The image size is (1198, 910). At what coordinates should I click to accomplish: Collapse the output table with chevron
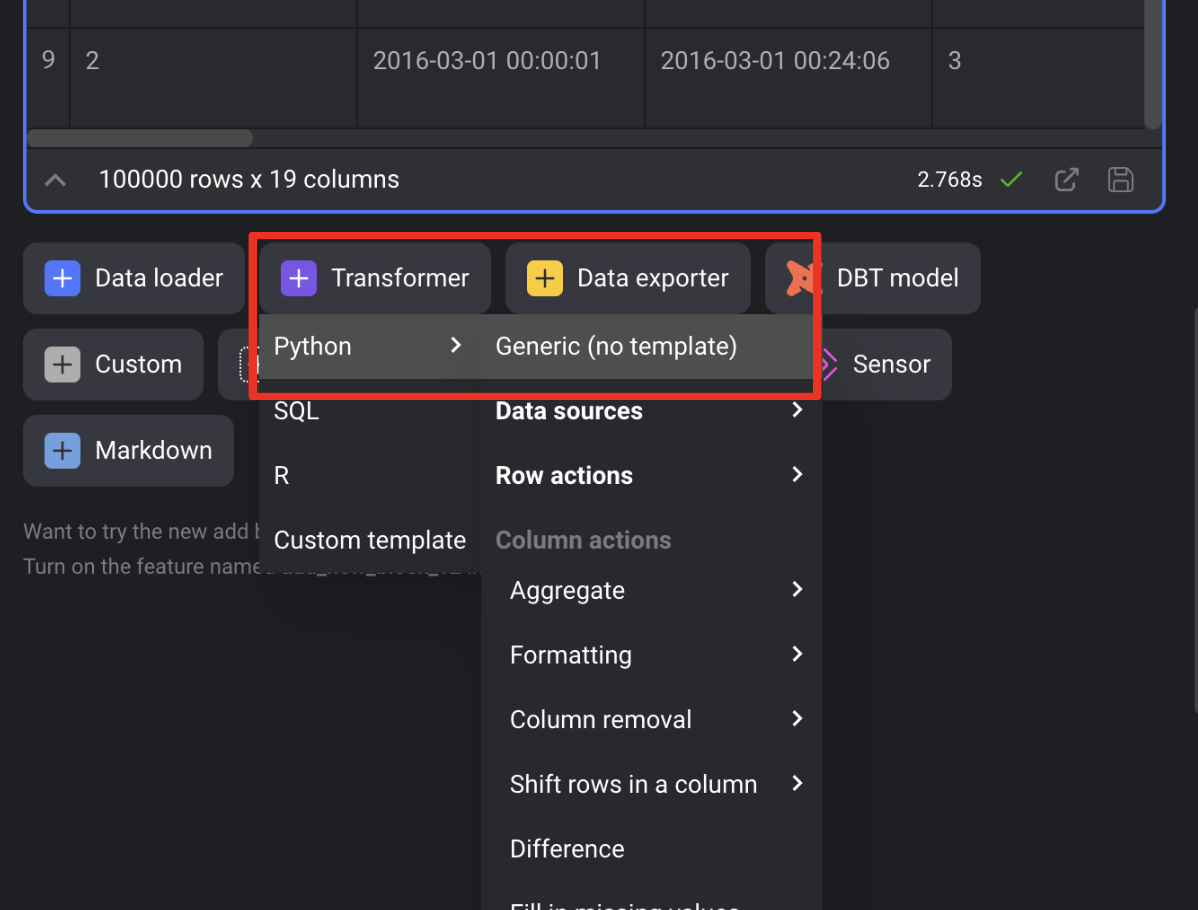pyautogui.click(x=56, y=180)
